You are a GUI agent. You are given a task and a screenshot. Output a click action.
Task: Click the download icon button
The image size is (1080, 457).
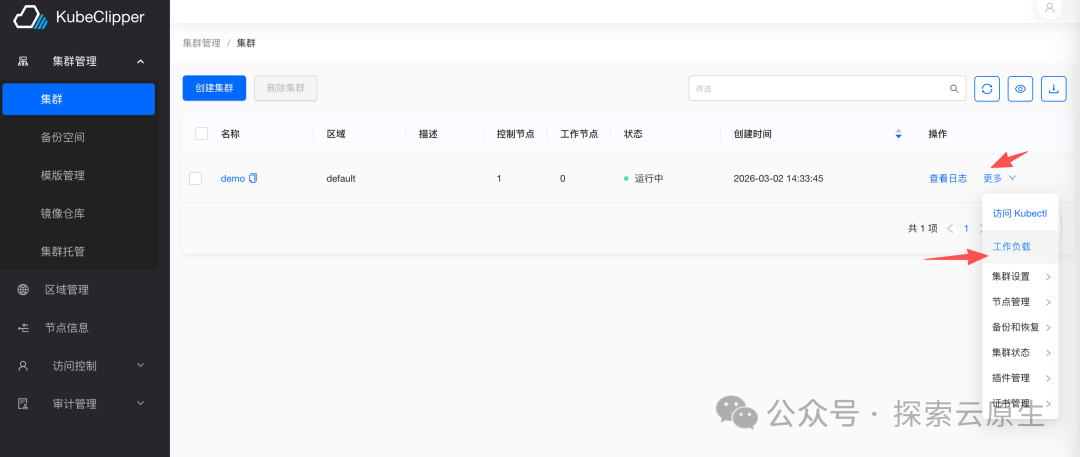point(1054,89)
